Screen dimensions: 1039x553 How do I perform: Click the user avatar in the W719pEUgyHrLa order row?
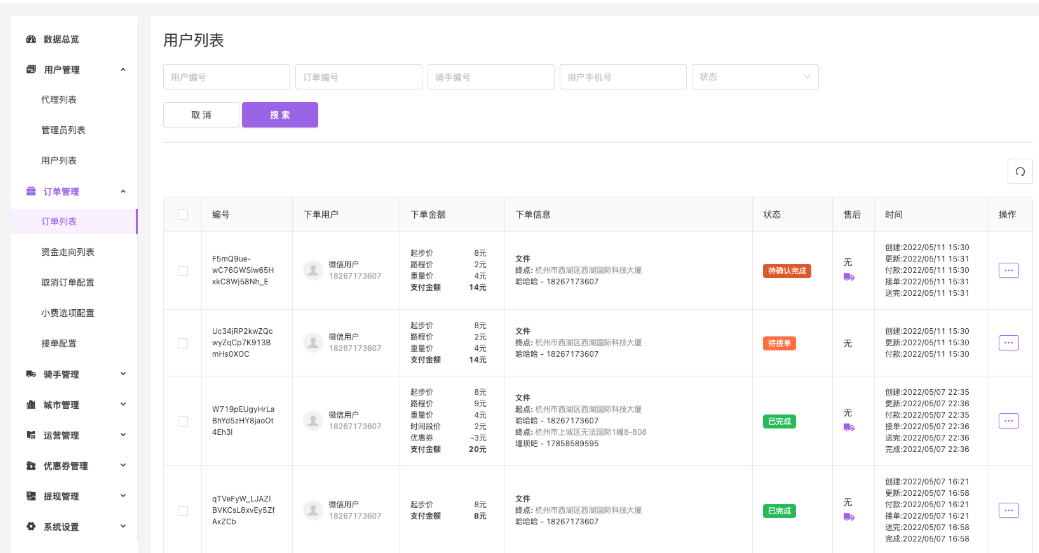[x=313, y=421]
